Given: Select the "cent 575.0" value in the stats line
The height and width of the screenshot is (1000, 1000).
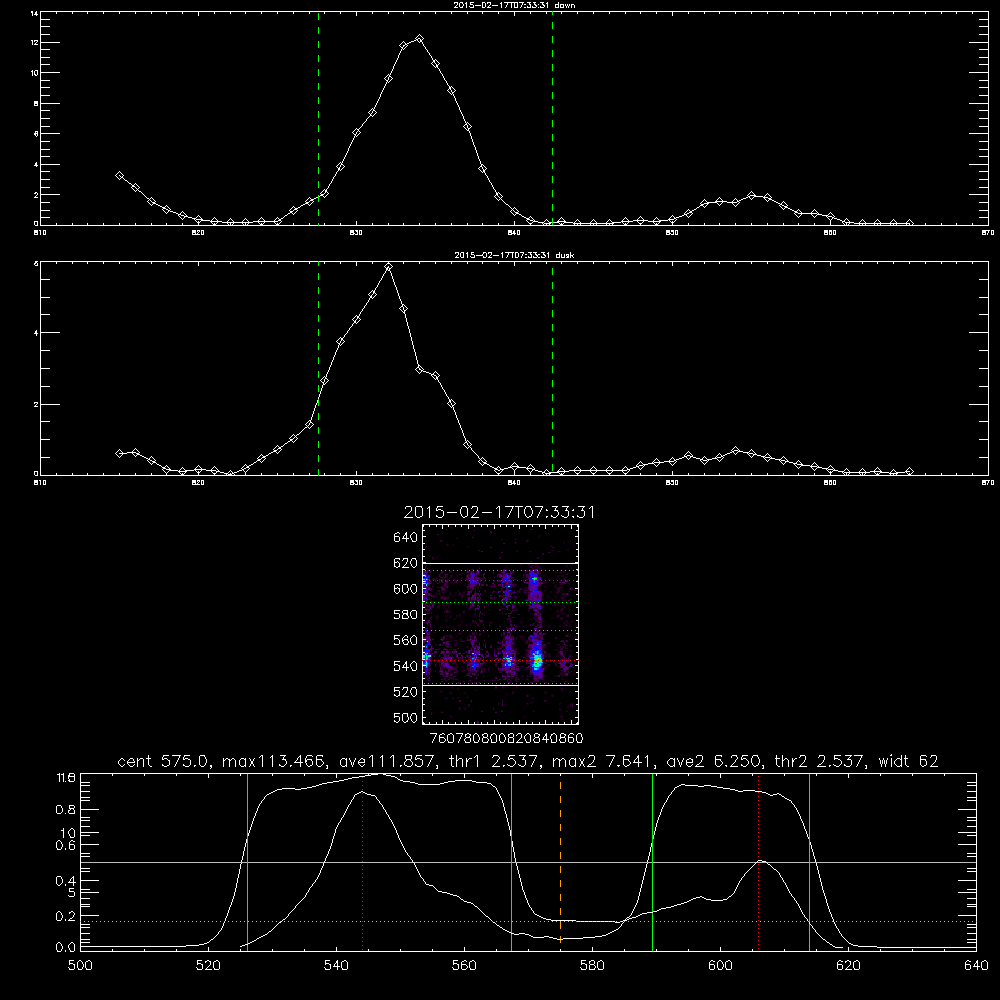Looking at the screenshot, I should (167, 761).
